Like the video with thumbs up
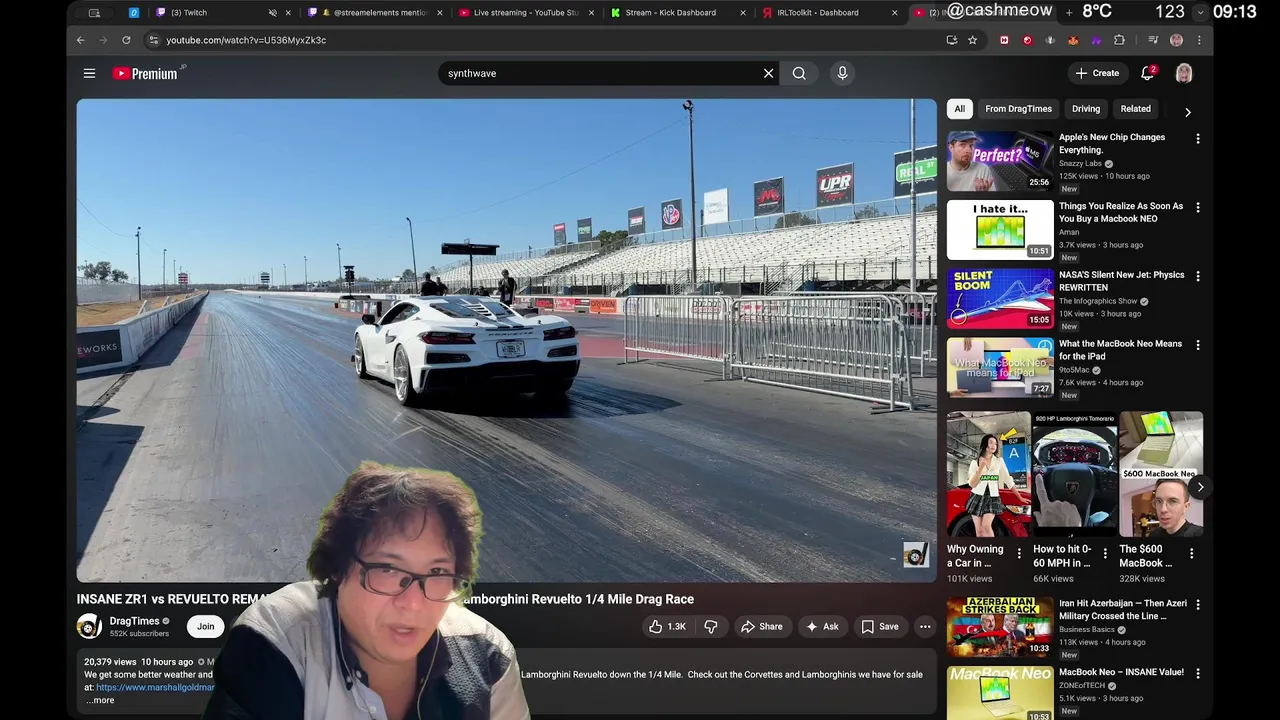The width and height of the screenshot is (1280, 720). (667, 627)
